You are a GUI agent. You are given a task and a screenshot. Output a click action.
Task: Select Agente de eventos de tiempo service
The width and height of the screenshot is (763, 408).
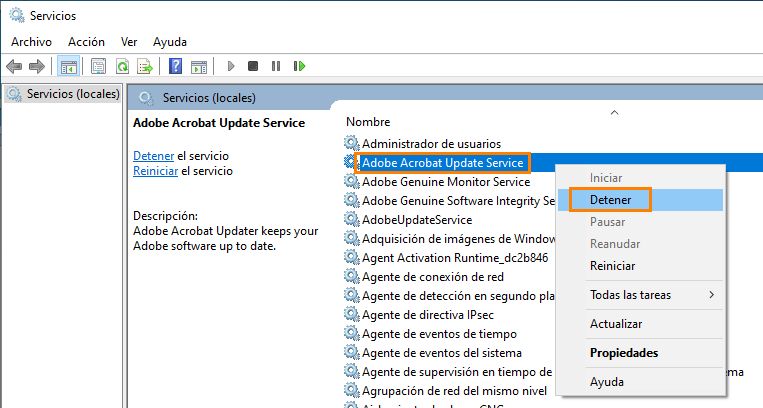coord(439,334)
